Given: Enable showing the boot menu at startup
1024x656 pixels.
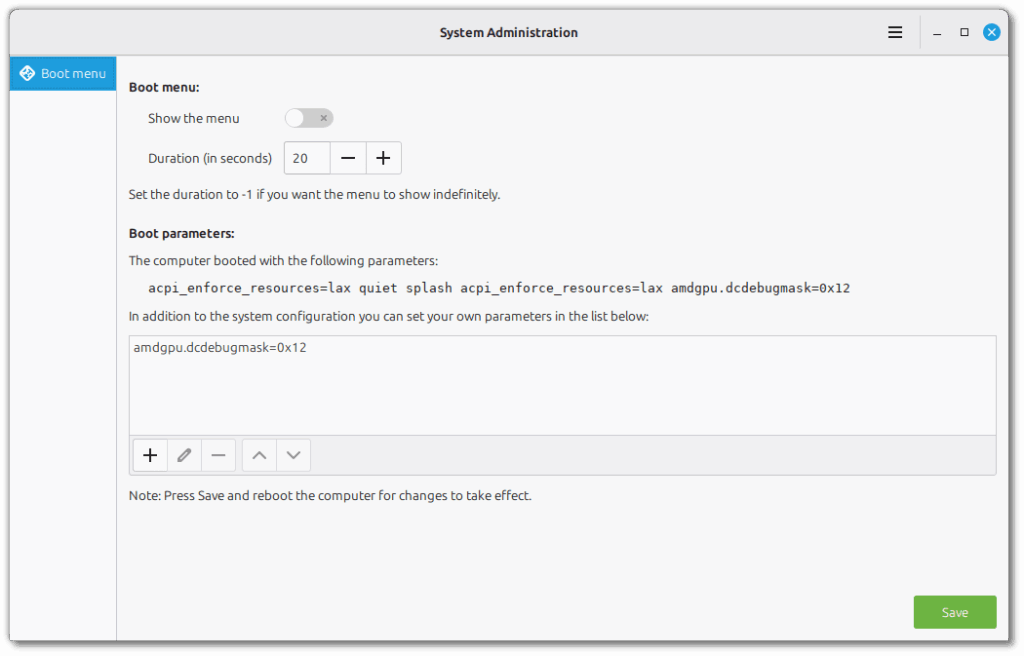Looking at the screenshot, I should pos(308,117).
